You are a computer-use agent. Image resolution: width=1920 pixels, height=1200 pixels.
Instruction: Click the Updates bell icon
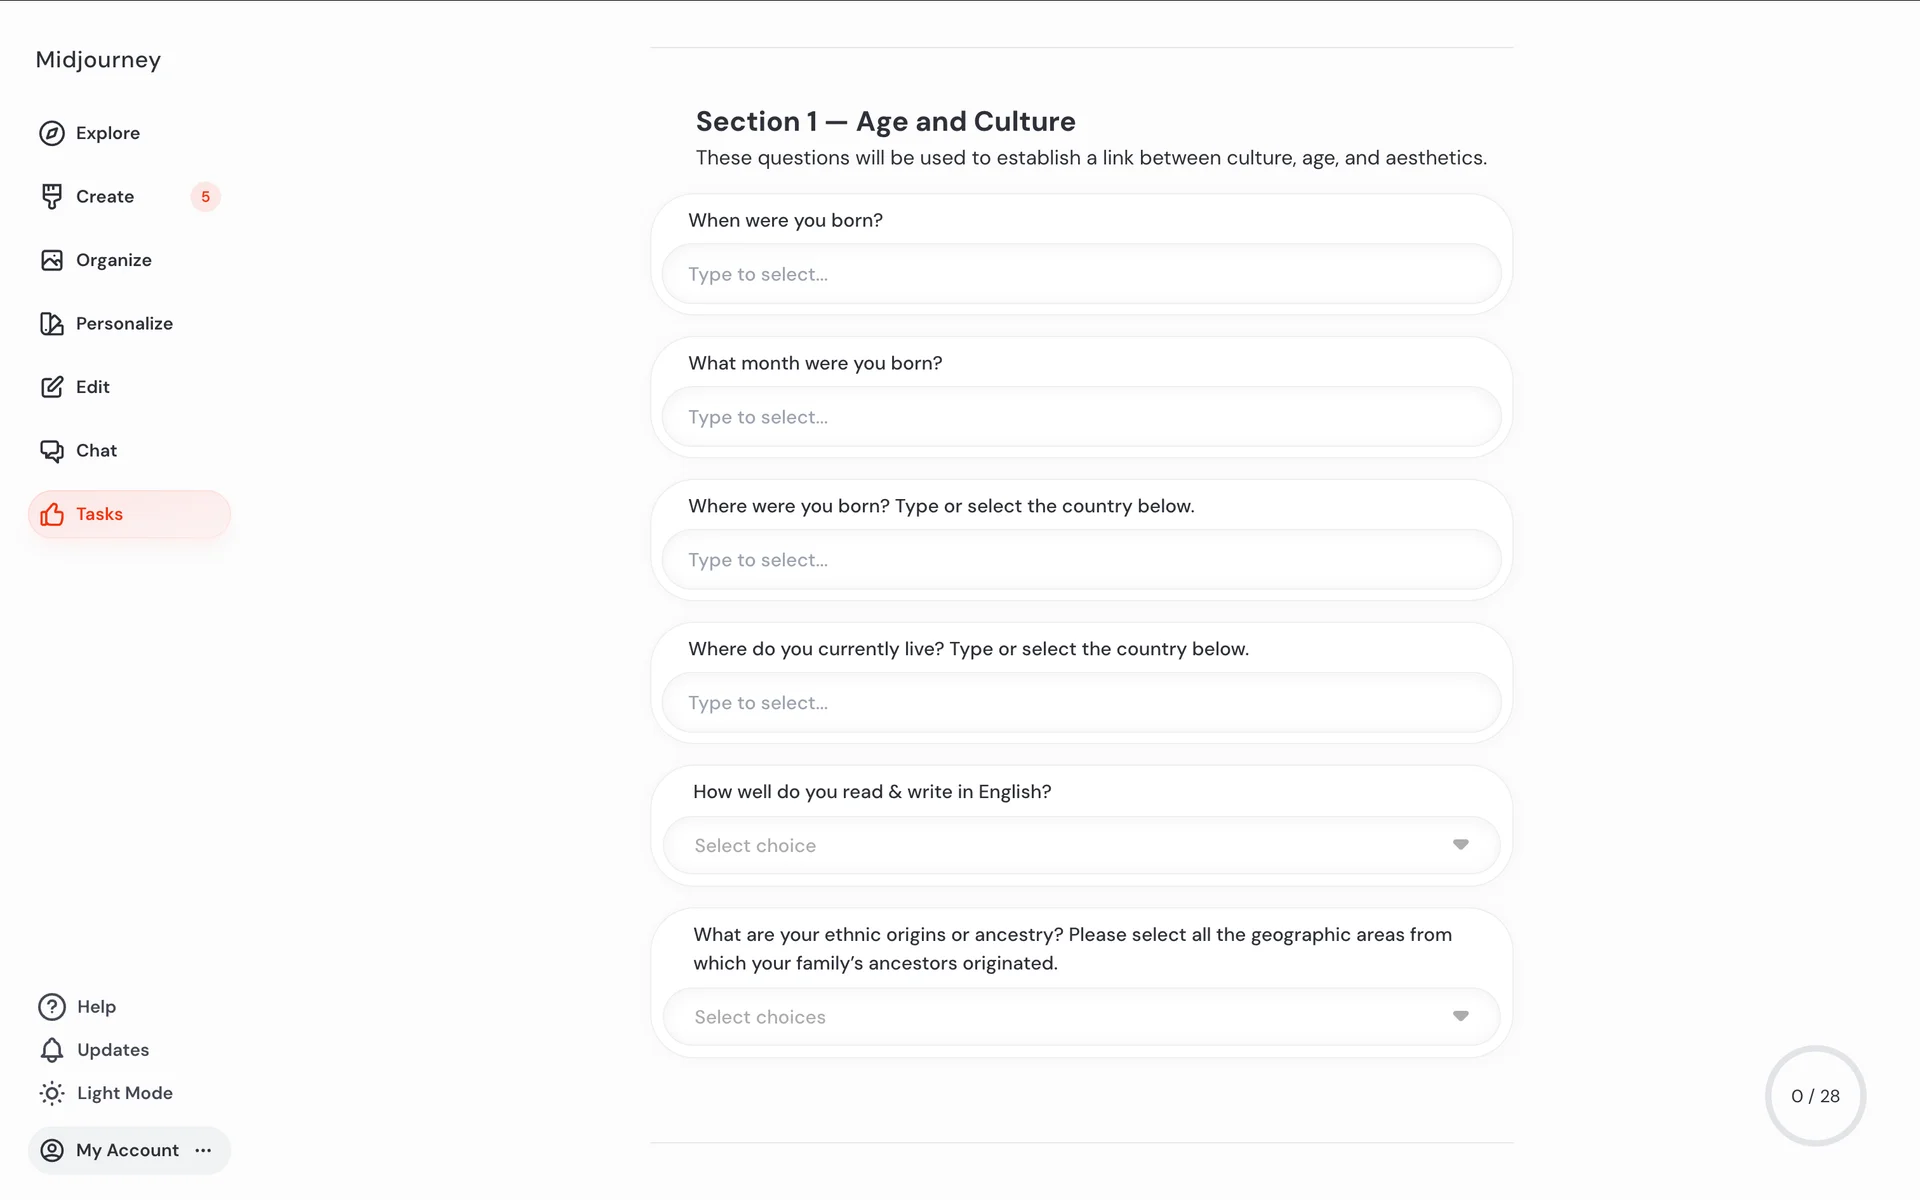point(52,1050)
